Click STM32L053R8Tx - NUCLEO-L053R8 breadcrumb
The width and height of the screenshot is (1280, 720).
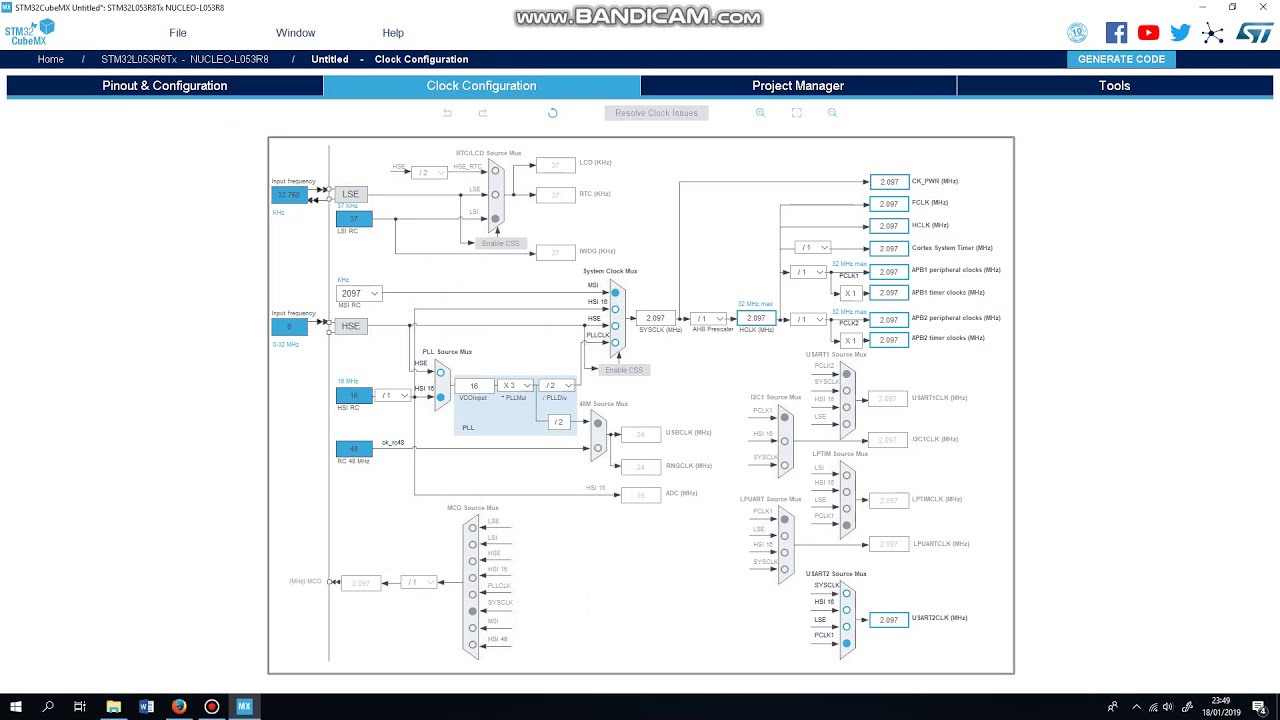tap(185, 59)
